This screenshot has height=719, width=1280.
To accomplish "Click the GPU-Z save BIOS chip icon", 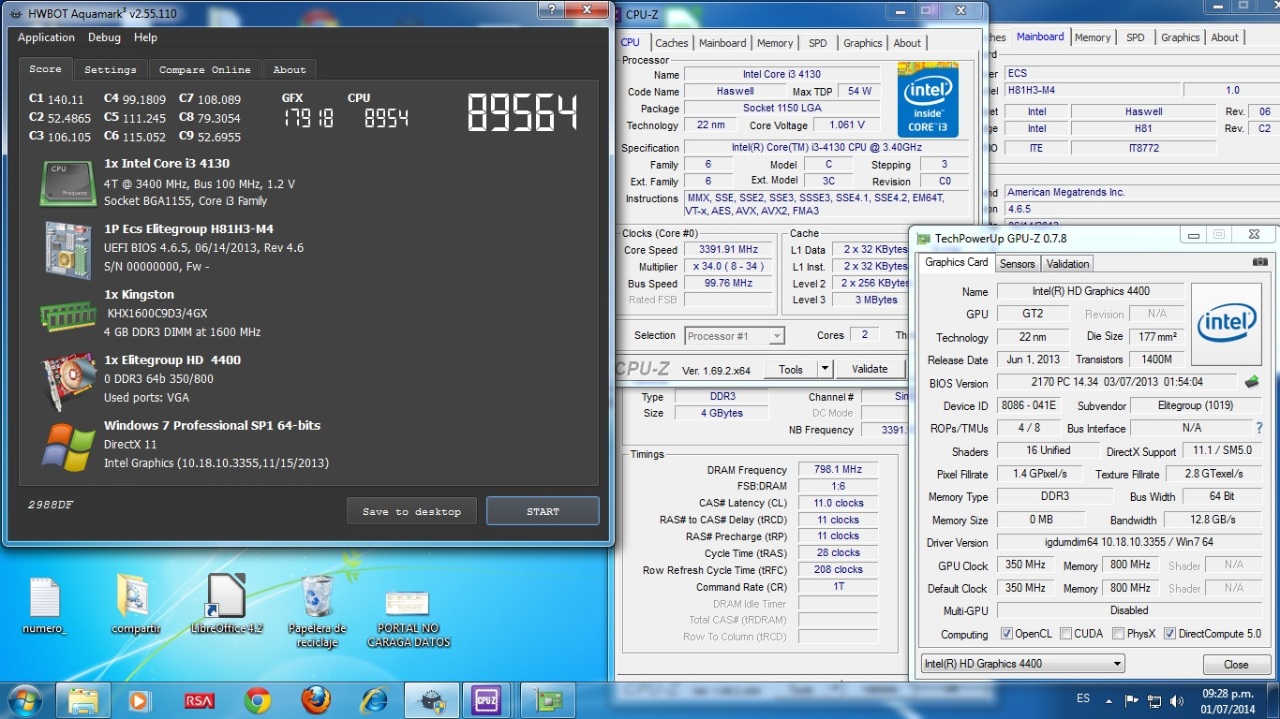I will coord(1251,382).
